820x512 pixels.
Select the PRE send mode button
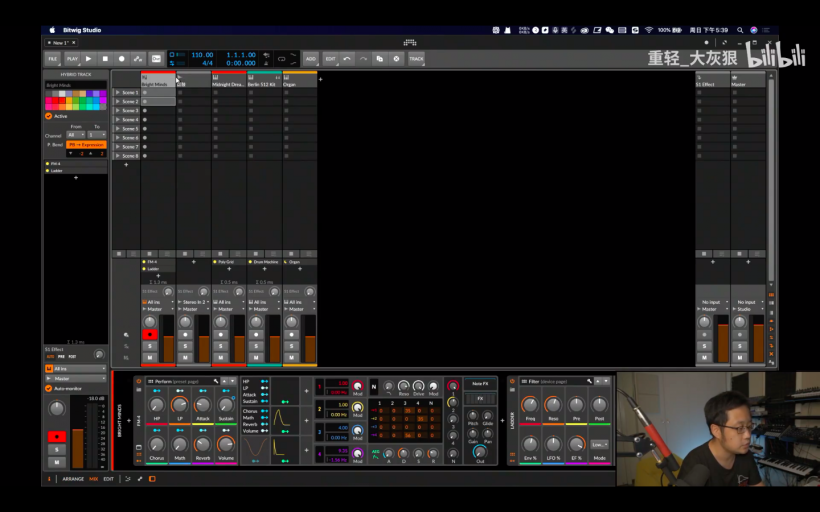click(61, 357)
